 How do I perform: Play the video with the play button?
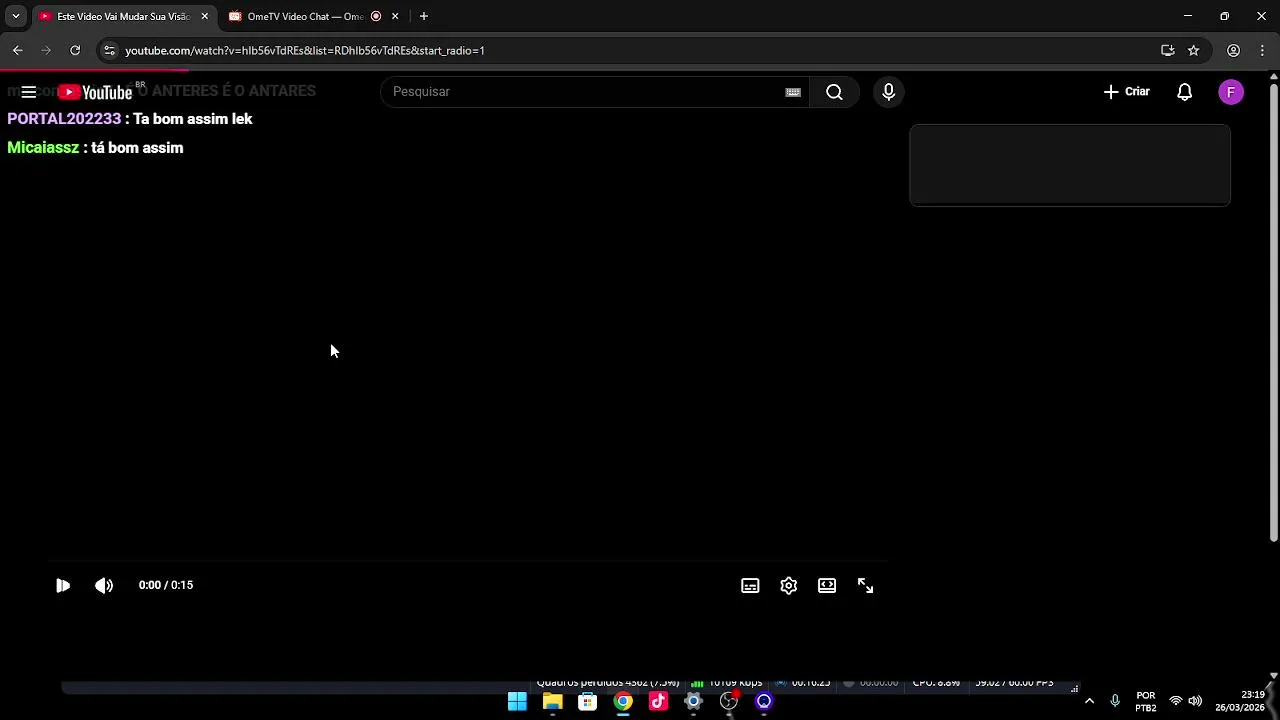pyautogui.click(x=62, y=586)
